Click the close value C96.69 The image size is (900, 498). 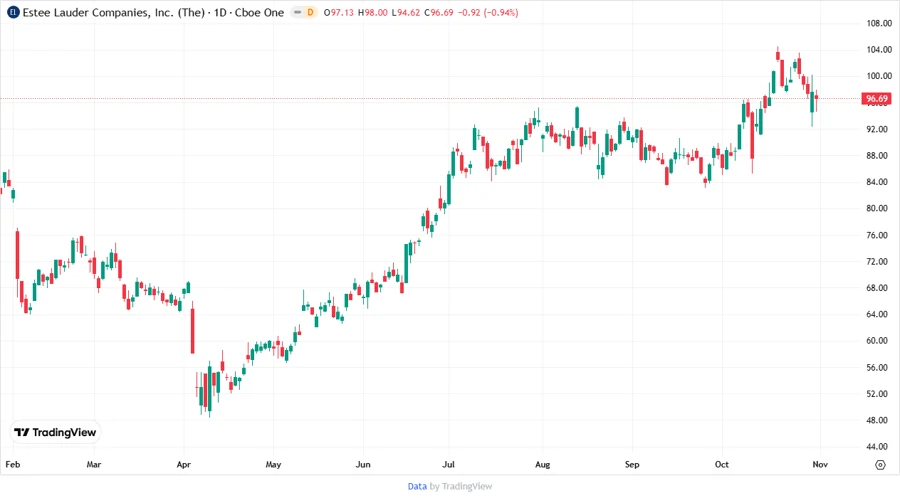(439, 12)
